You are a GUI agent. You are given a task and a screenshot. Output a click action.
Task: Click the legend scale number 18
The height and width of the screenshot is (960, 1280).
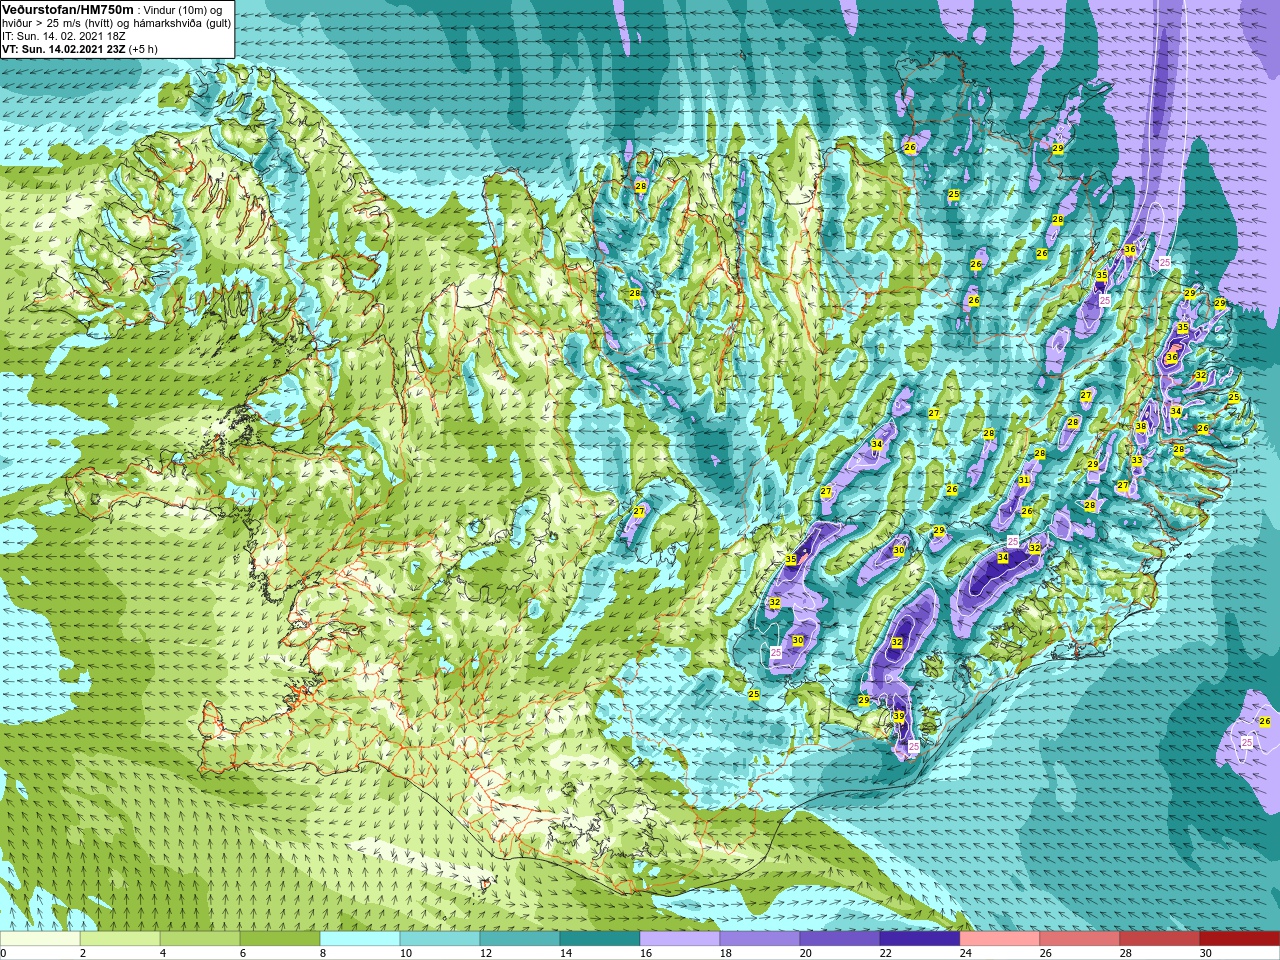(x=725, y=953)
